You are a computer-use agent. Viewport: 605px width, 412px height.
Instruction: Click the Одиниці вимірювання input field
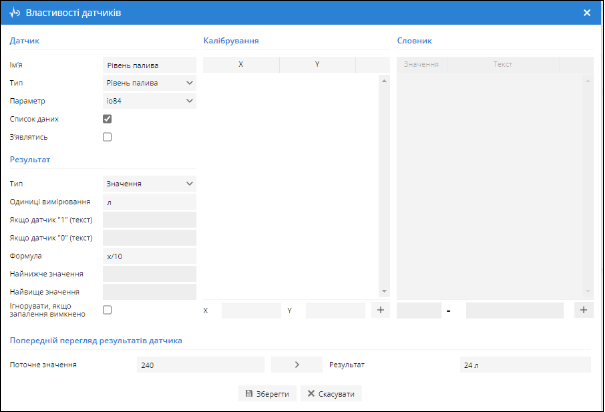(150, 202)
